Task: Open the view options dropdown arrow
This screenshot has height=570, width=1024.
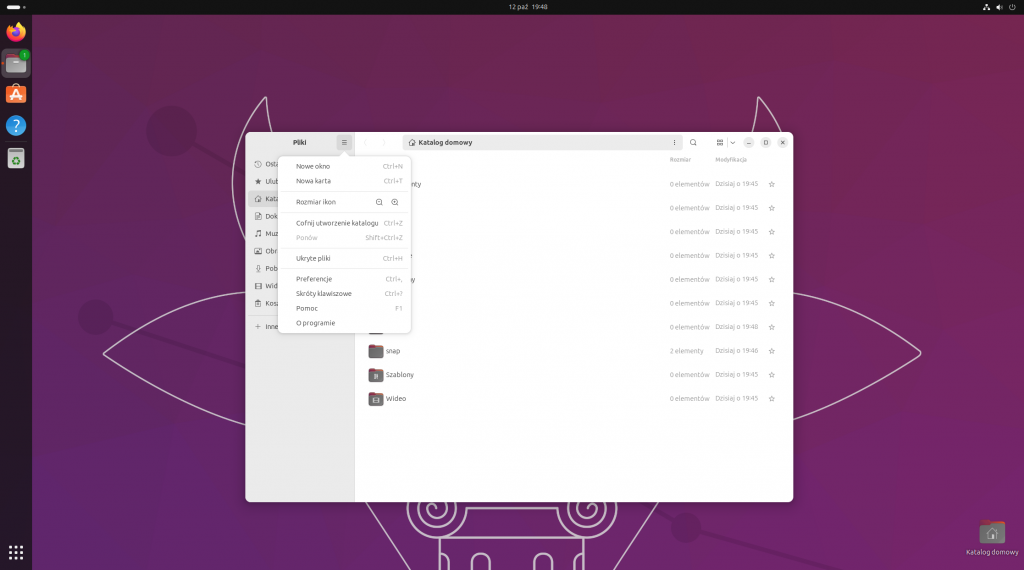Action: (733, 142)
